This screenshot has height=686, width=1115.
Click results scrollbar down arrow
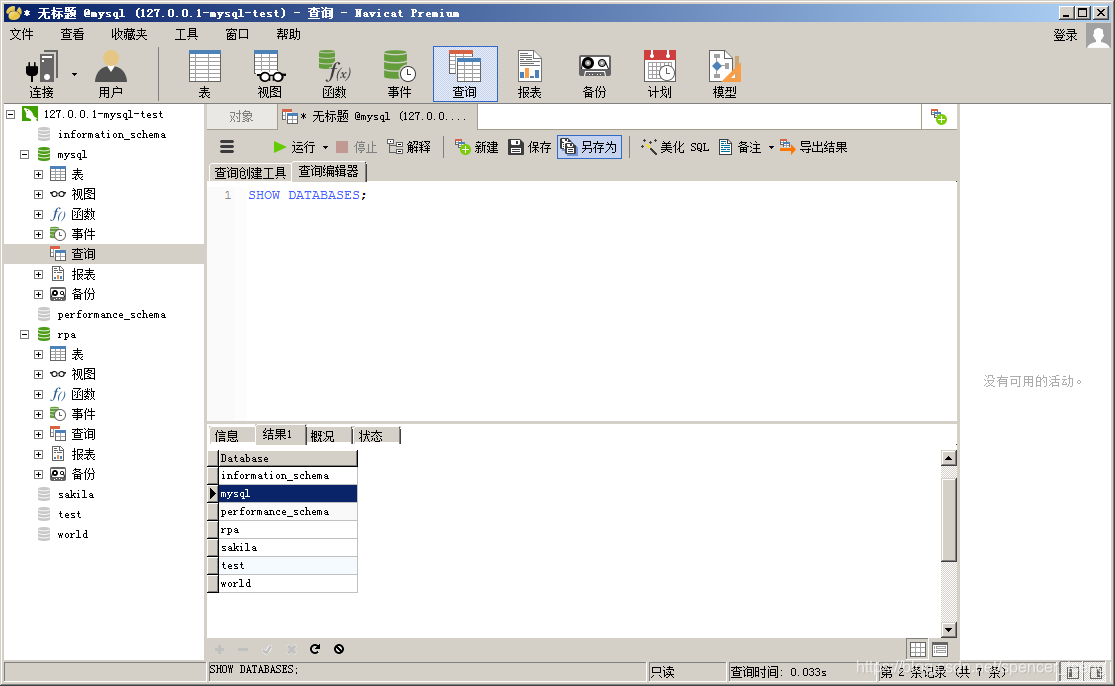point(949,629)
